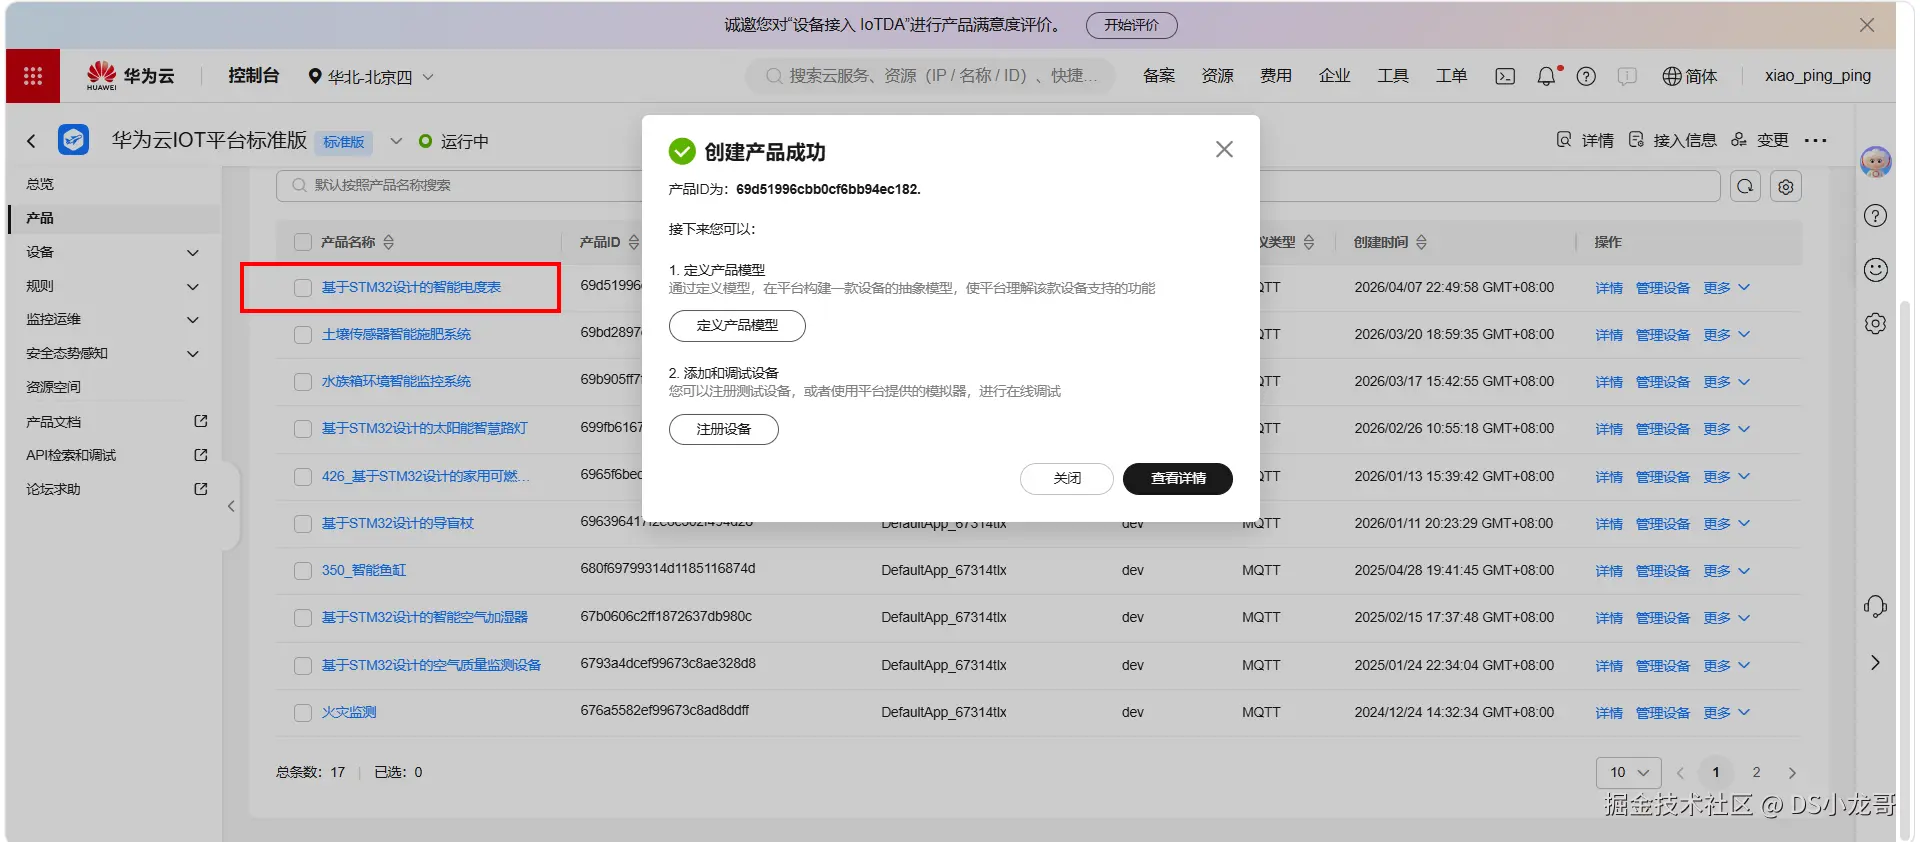Refresh the product list

pos(1745,186)
